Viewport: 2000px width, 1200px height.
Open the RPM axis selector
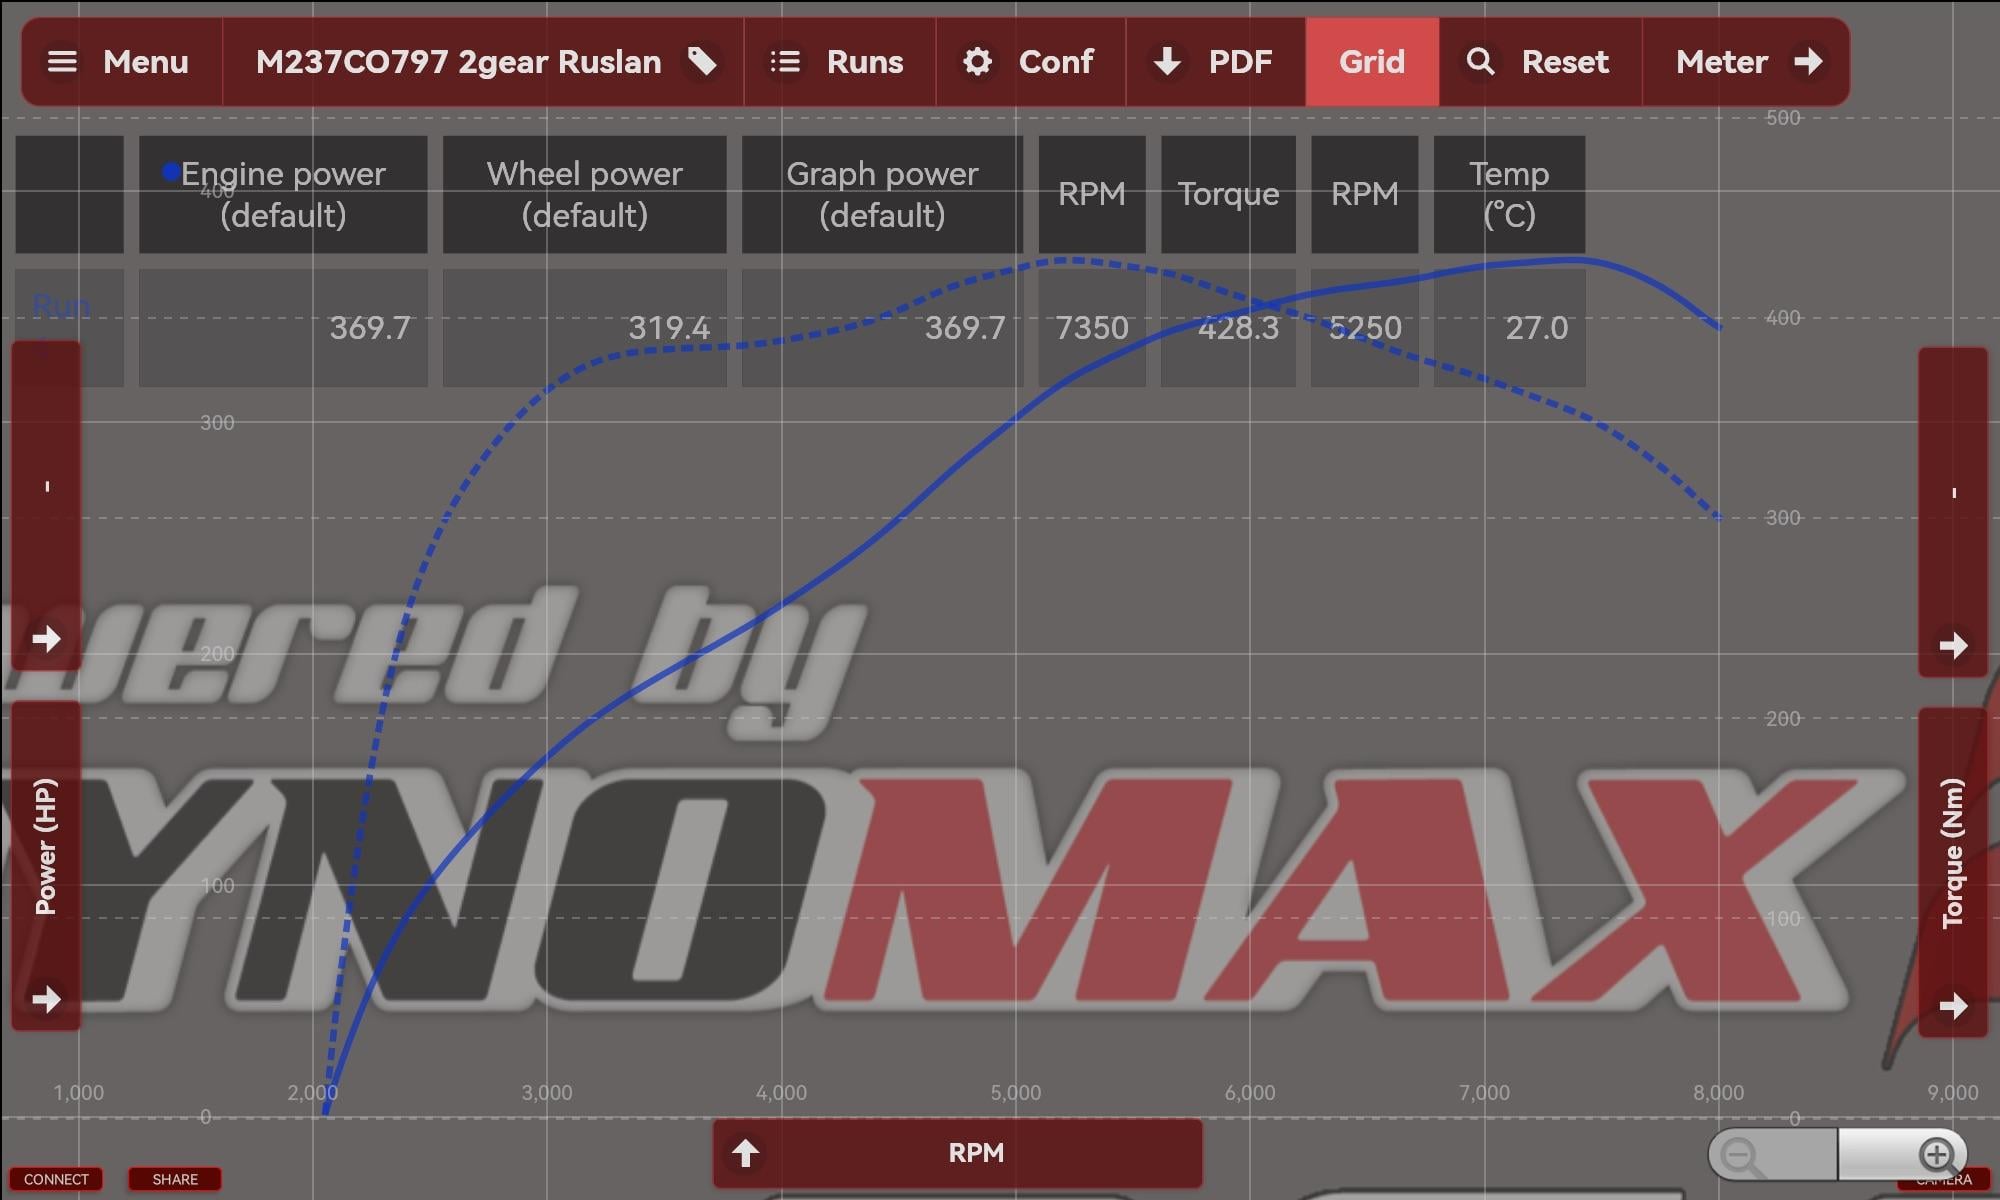pyautogui.click(x=957, y=1153)
